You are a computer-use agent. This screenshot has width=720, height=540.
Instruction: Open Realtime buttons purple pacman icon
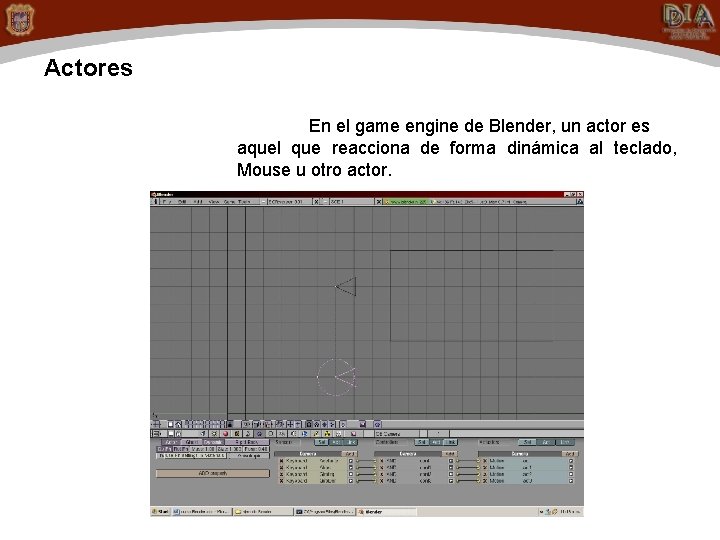pyautogui.click(x=259, y=434)
